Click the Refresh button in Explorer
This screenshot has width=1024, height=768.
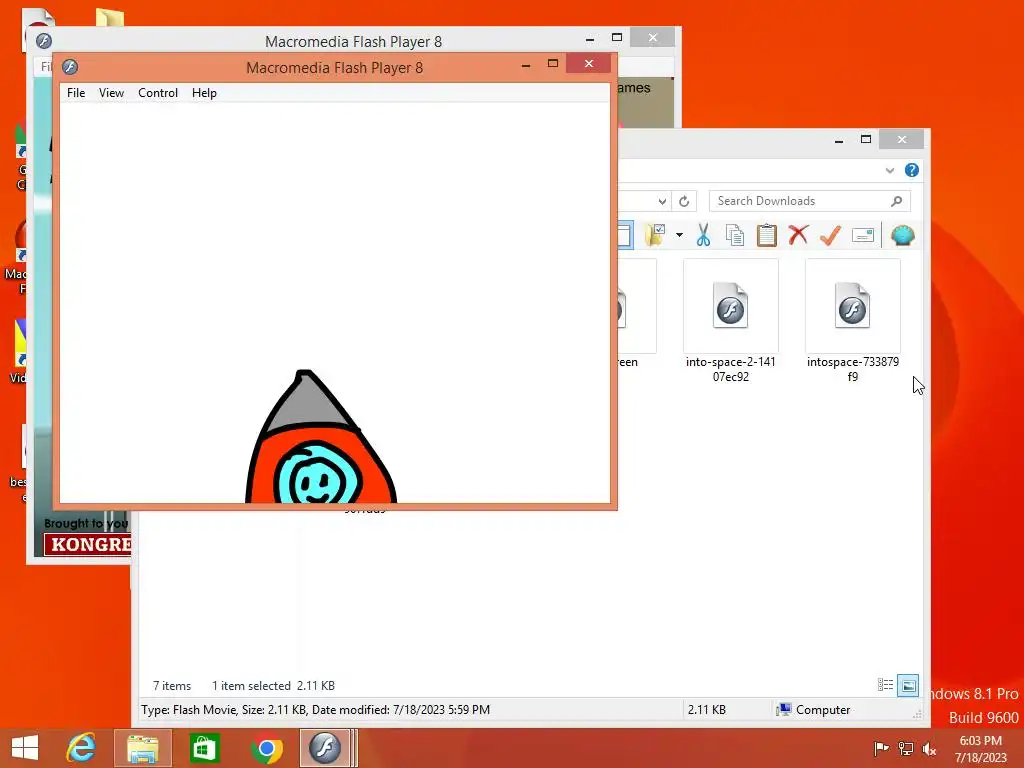[x=684, y=201]
